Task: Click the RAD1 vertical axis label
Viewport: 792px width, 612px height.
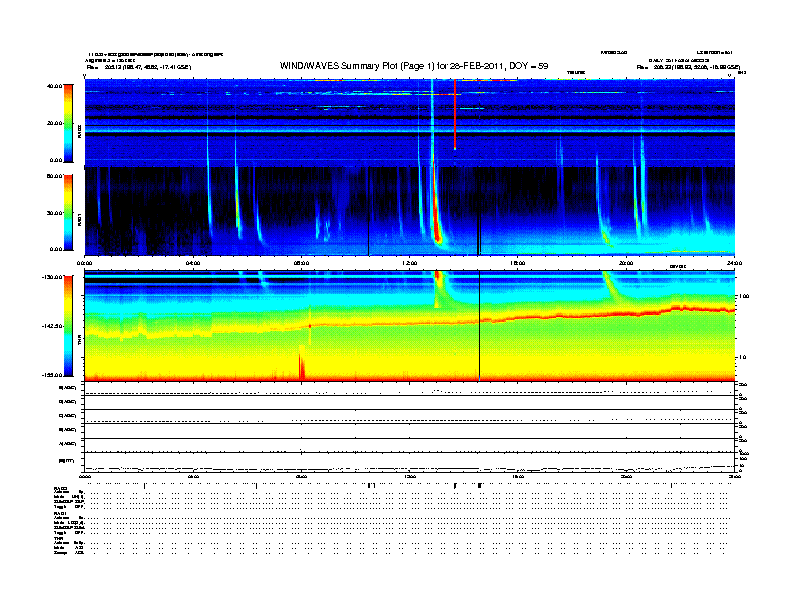Action: pos(79,219)
